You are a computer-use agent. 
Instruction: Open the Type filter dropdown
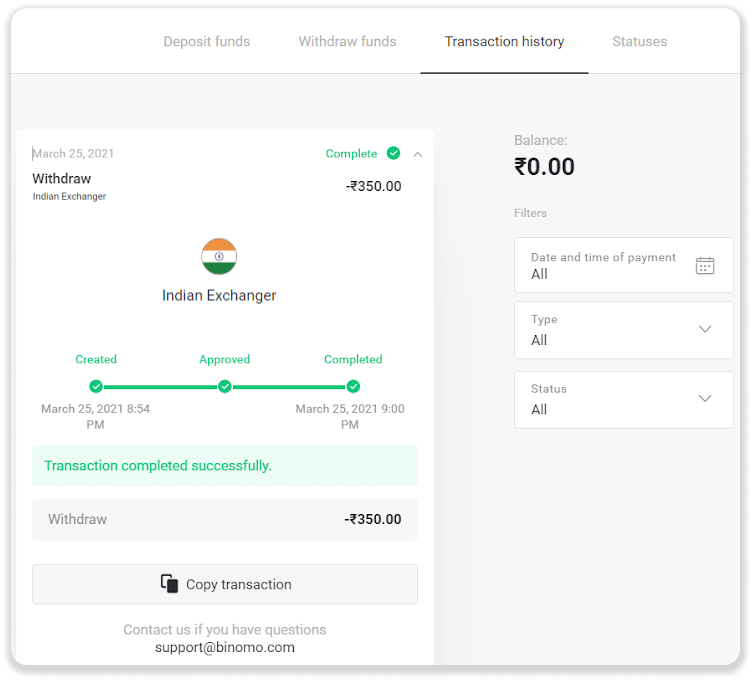(x=623, y=330)
